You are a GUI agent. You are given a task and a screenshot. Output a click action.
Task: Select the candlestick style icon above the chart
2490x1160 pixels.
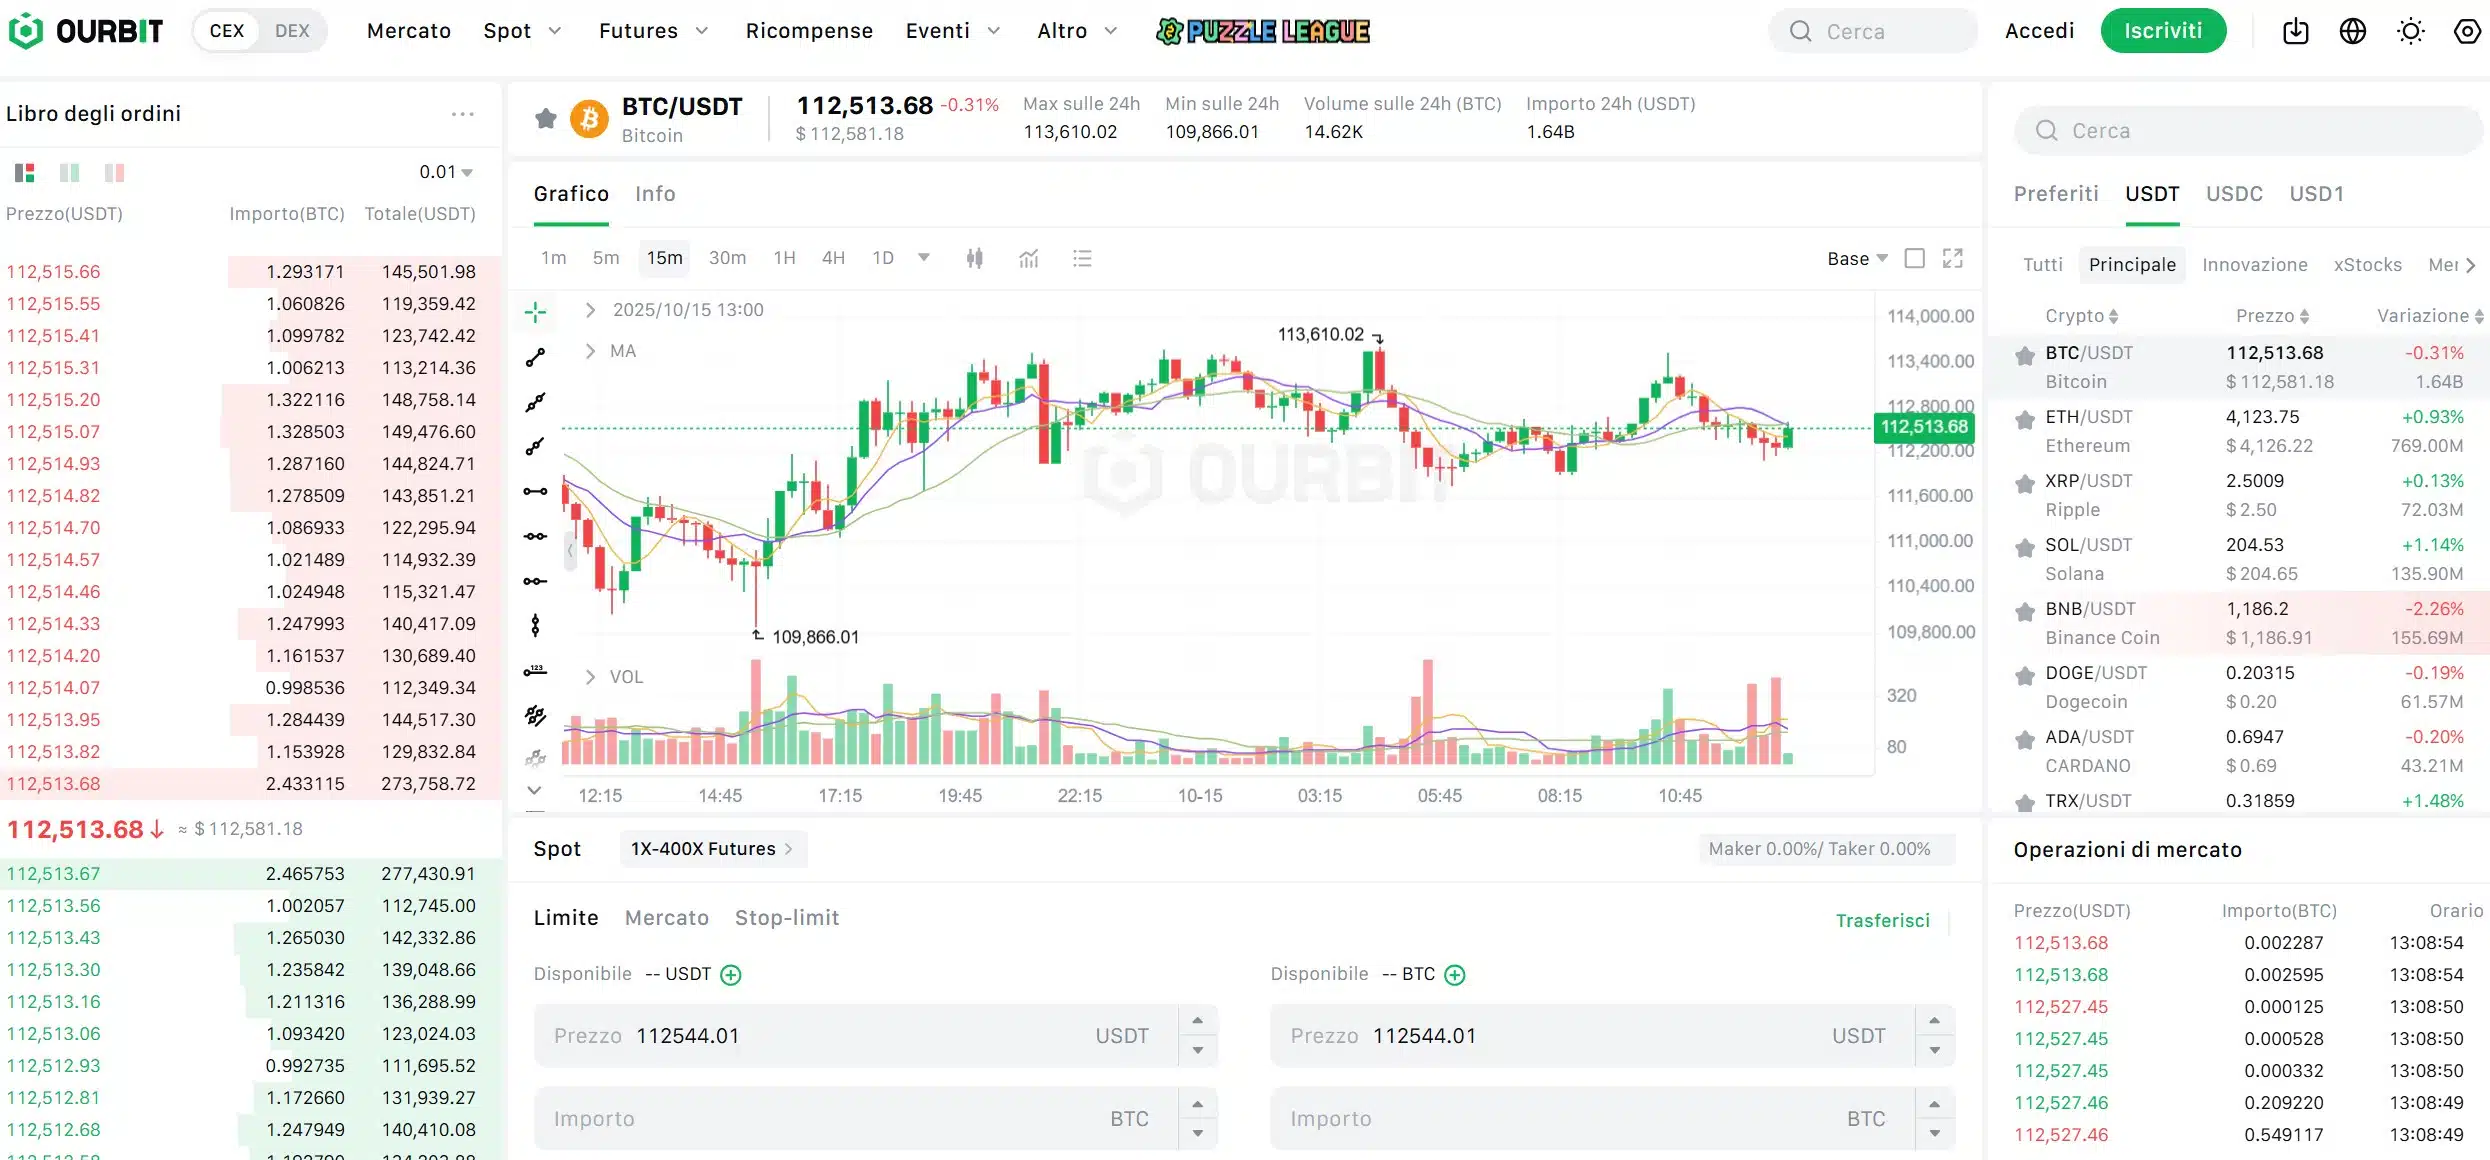click(975, 258)
